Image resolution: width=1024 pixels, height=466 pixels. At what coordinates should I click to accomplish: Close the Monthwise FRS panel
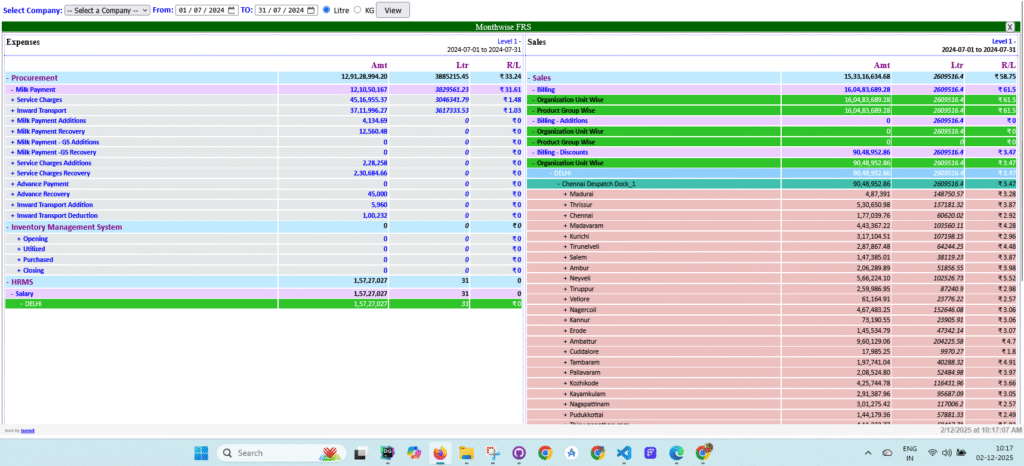click(1010, 26)
